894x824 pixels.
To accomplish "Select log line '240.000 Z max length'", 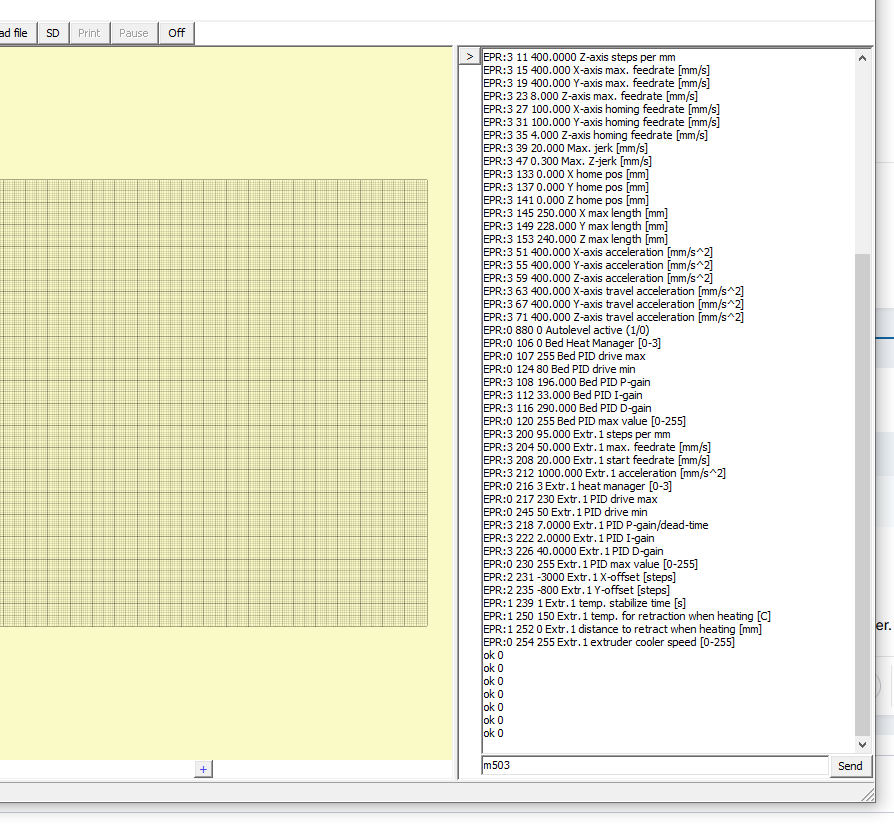I will pos(575,240).
